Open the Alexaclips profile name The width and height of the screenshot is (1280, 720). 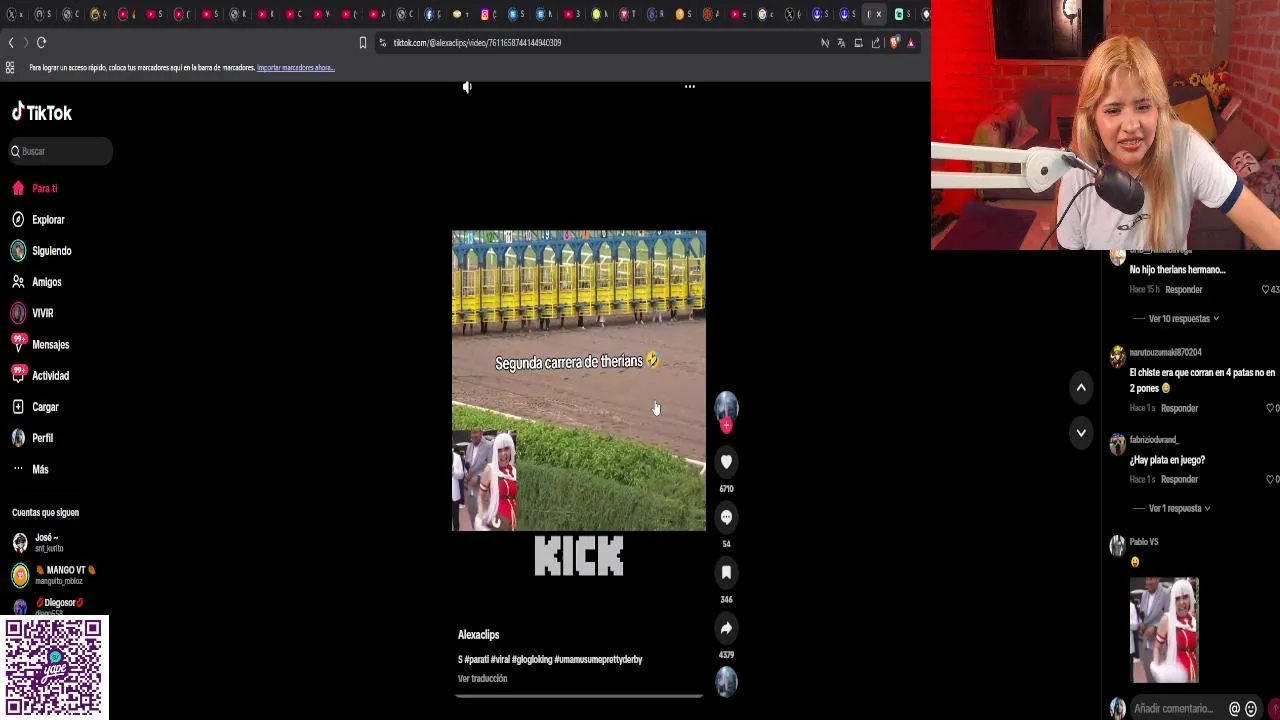click(x=478, y=635)
